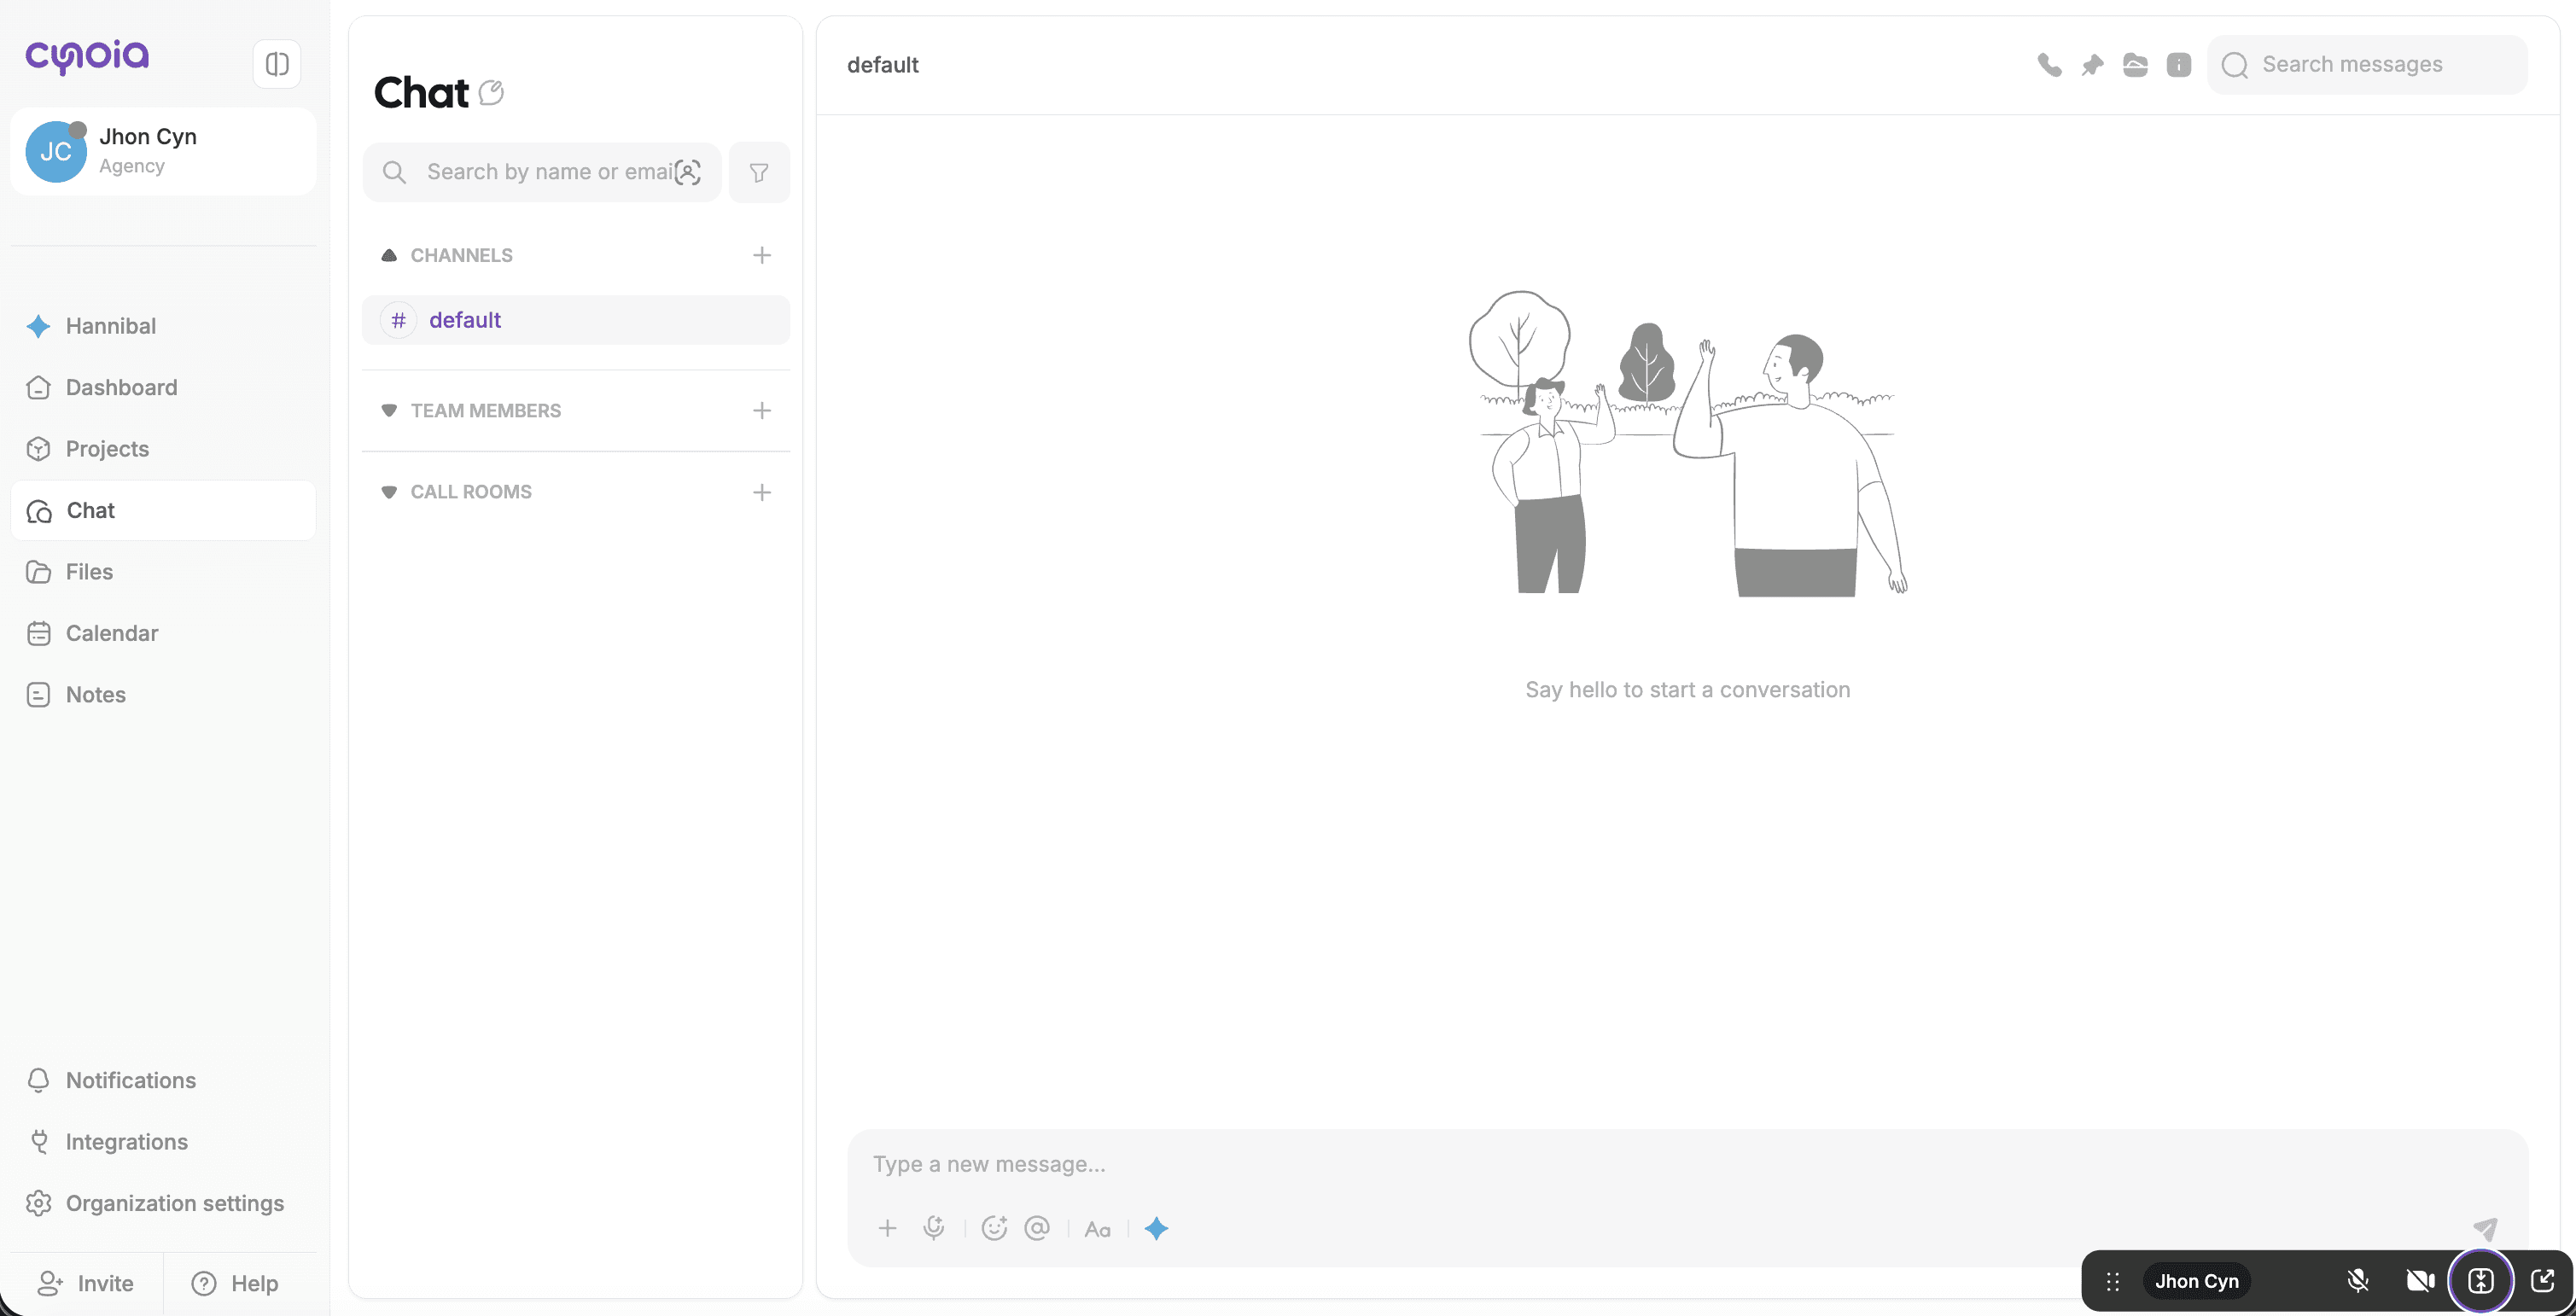Open pinned messages via pin icon

tap(2092, 65)
